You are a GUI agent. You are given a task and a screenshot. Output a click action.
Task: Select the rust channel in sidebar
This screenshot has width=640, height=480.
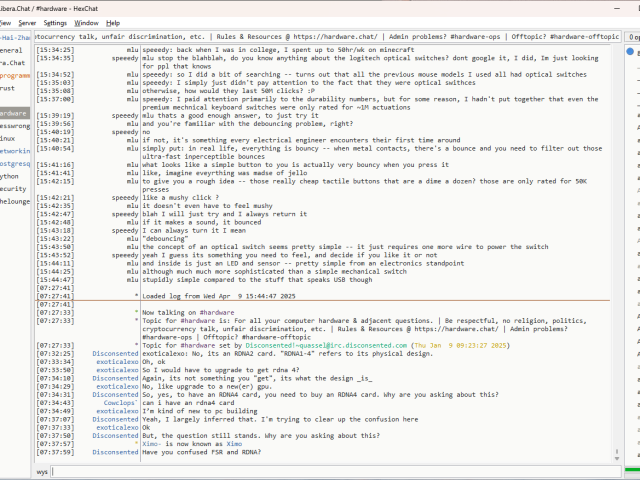click(x=8, y=88)
